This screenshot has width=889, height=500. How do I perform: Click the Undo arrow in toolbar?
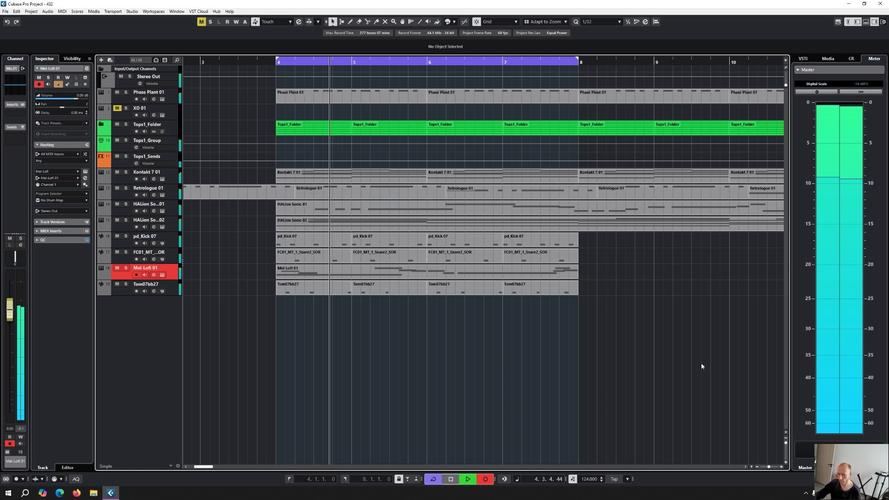pos(7,21)
